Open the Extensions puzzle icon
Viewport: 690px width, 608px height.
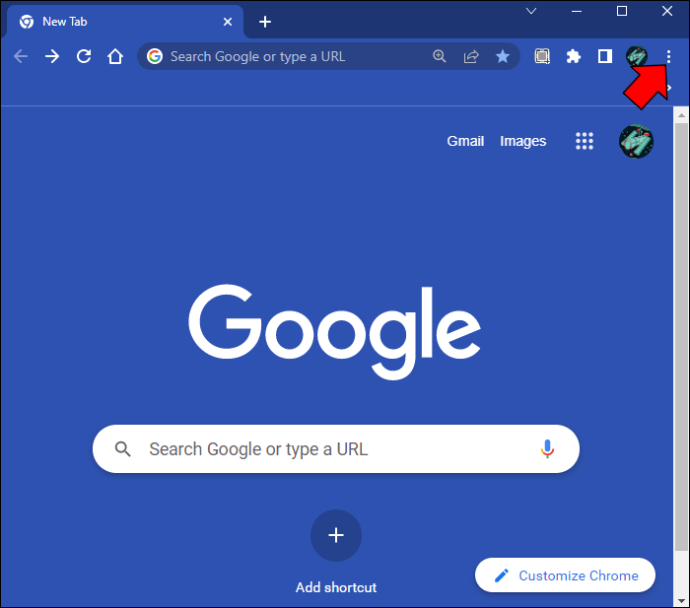pos(573,56)
